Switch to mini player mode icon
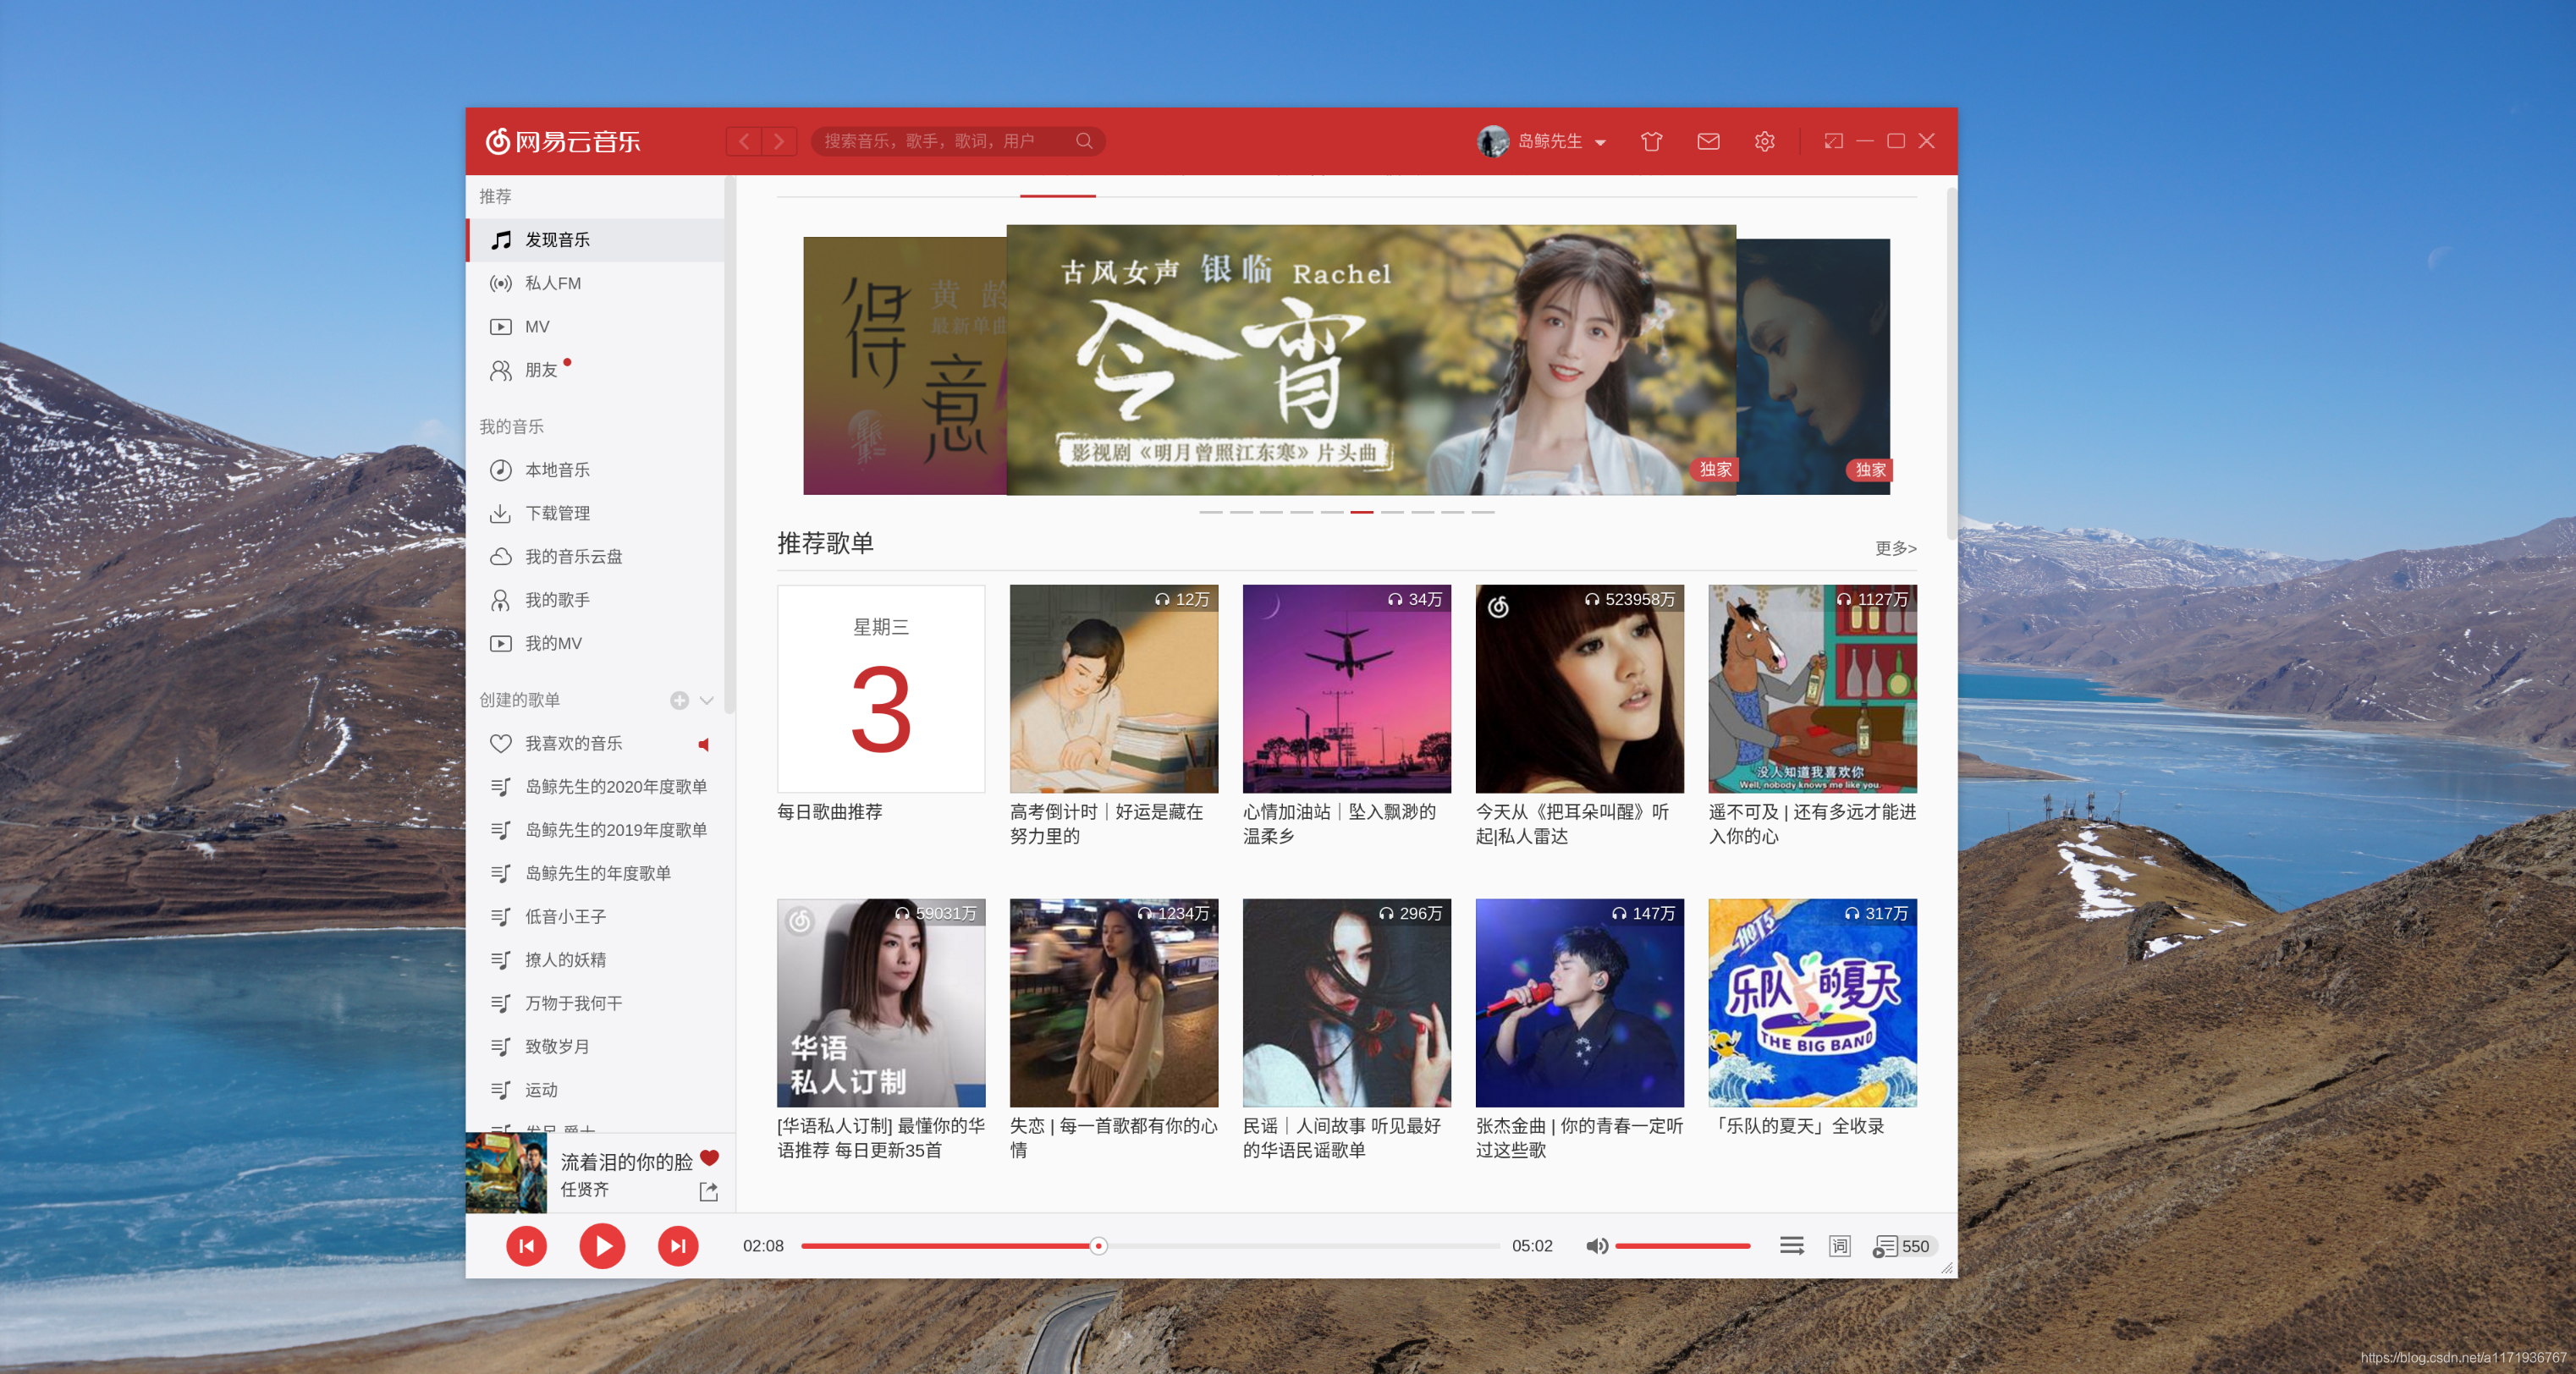Screen dimensions: 2576x1374 click(x=1832, y=141)
